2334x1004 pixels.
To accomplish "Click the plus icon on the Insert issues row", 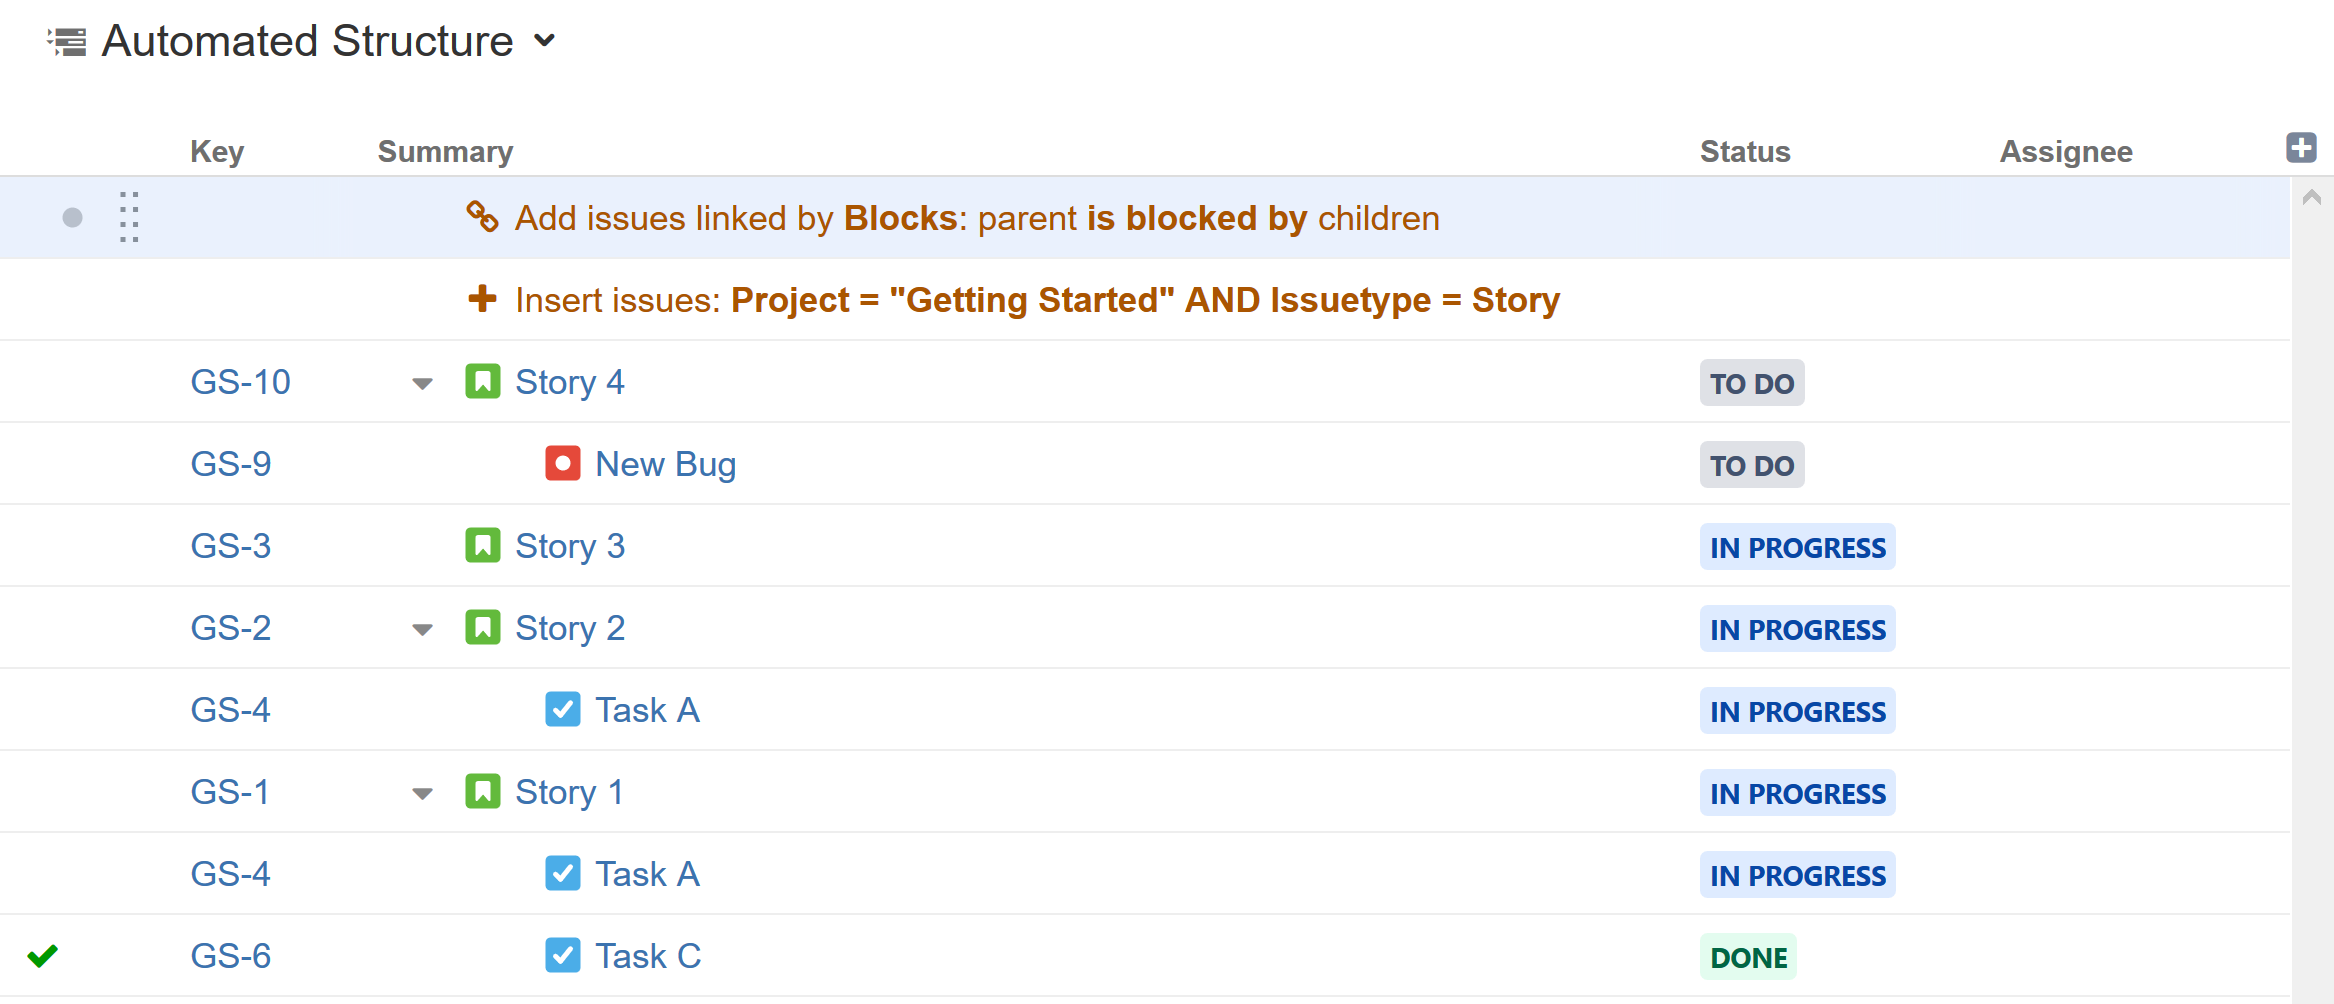I will [483, 299].
